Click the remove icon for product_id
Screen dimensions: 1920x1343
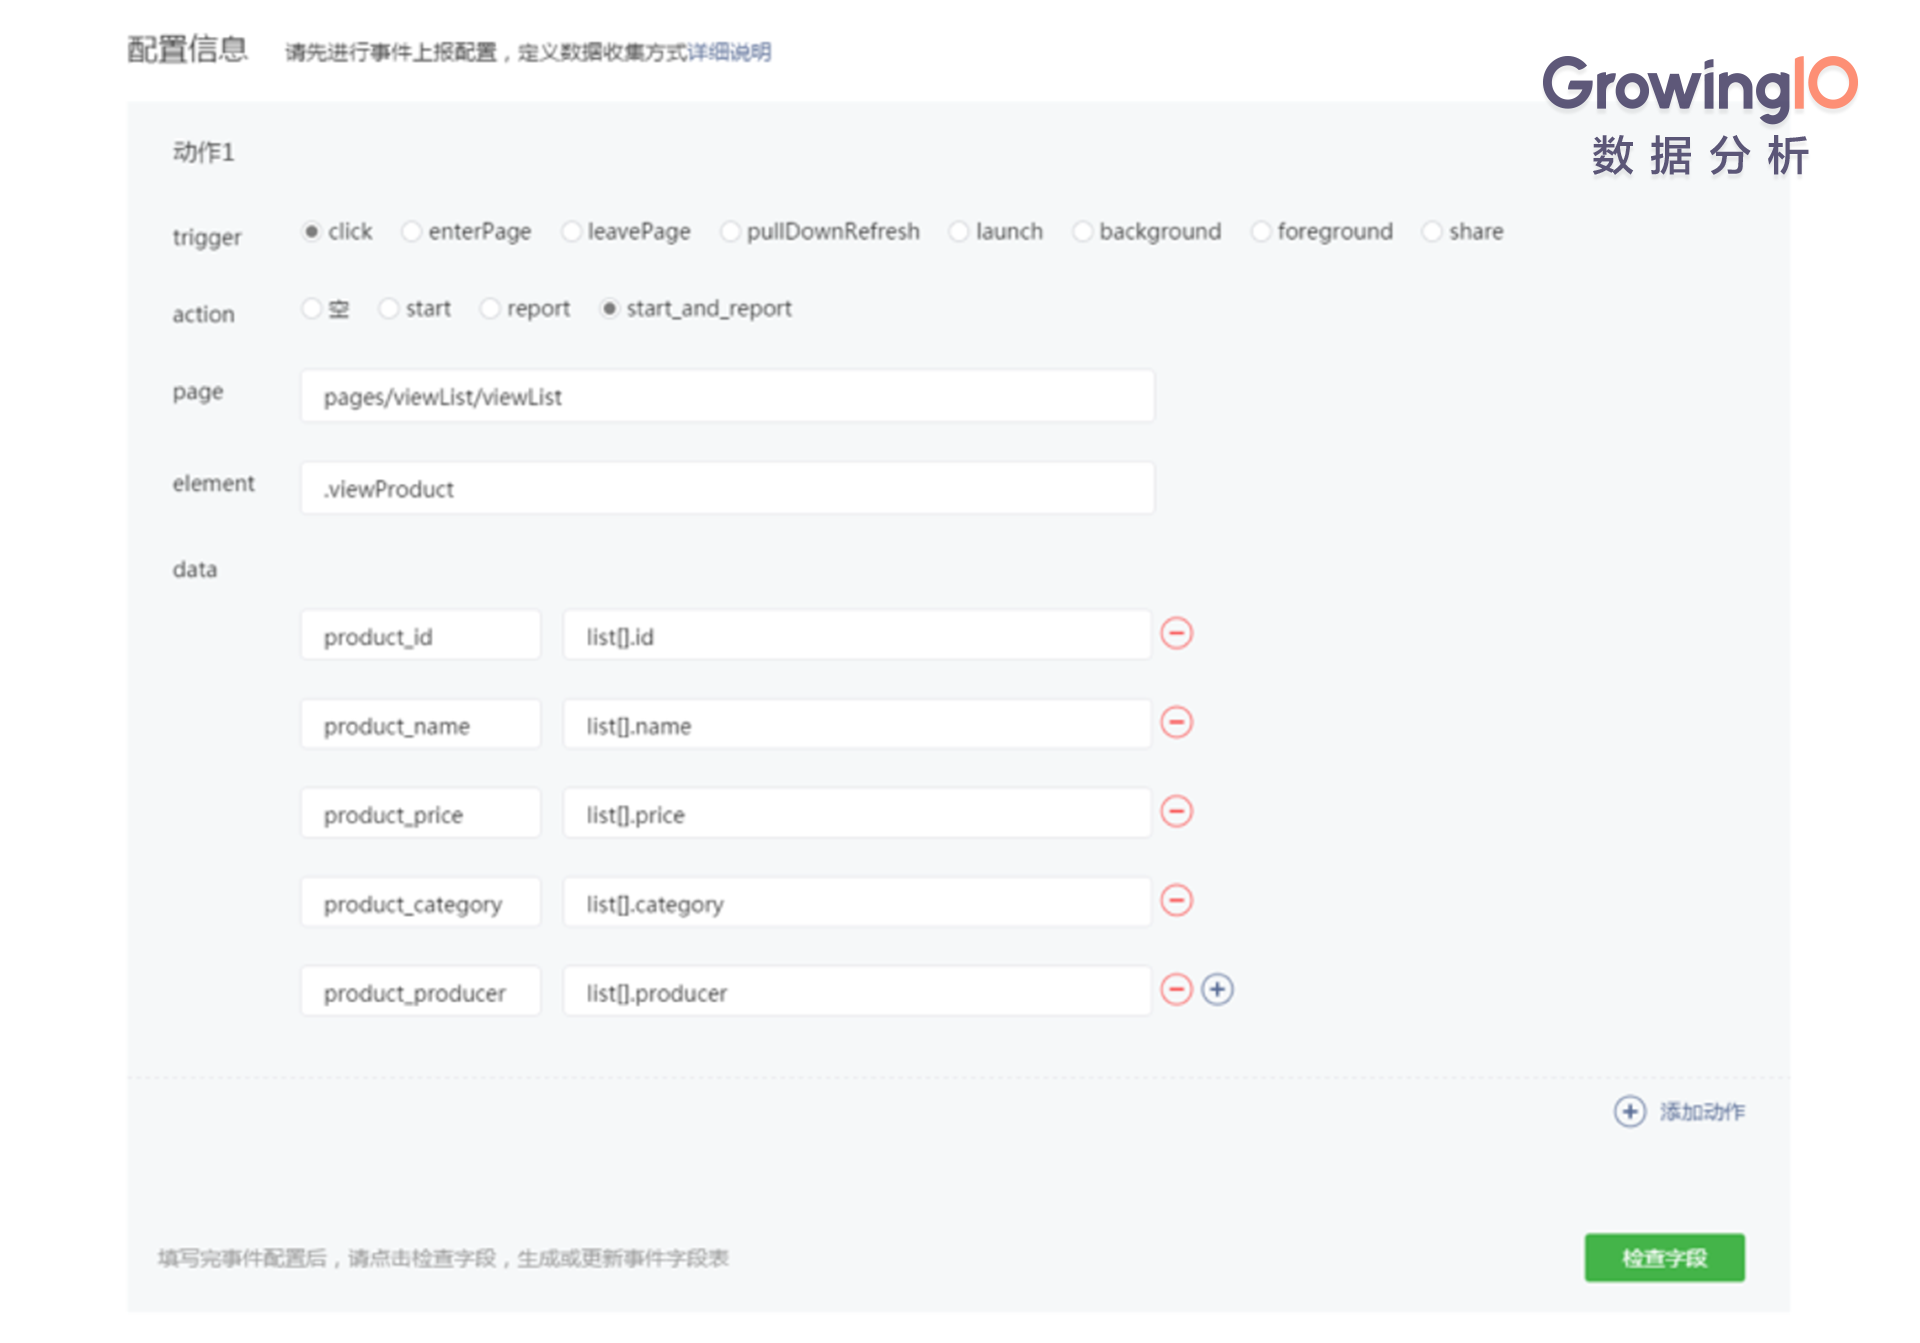tap(1177, 633)
